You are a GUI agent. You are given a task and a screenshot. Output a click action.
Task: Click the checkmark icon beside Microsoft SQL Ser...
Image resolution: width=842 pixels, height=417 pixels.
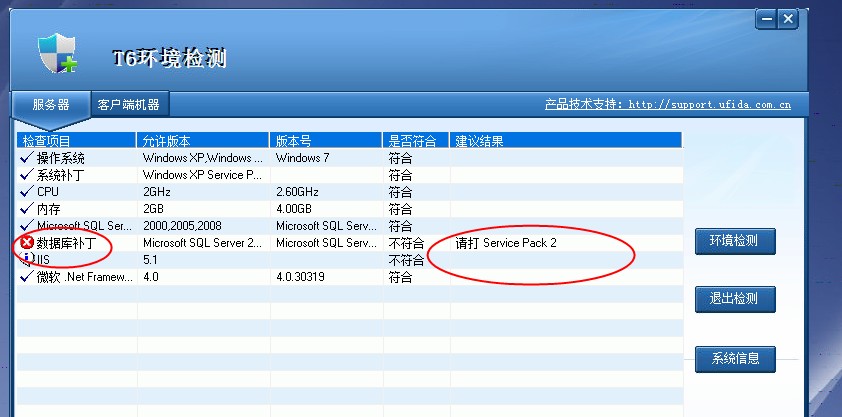pos(27,225)
